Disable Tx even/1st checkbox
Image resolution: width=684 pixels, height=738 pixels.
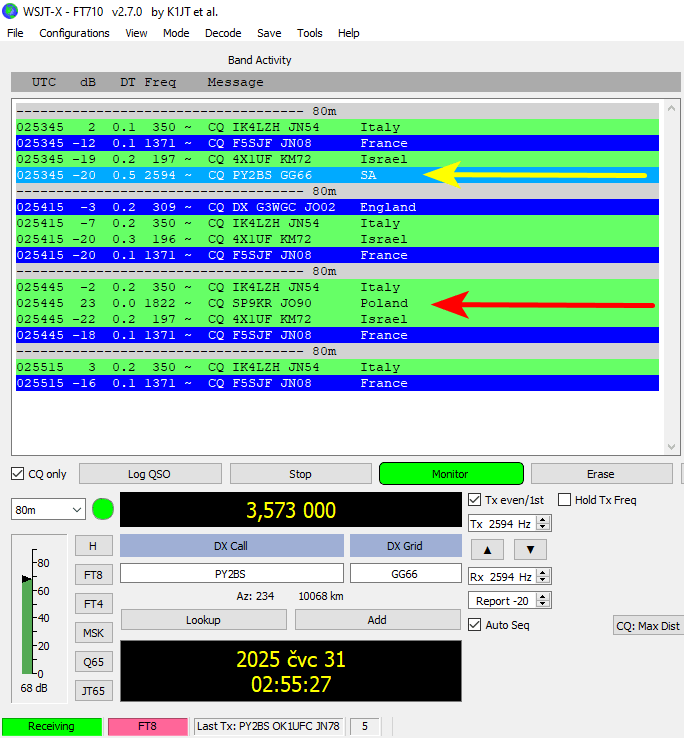(475, 500)
